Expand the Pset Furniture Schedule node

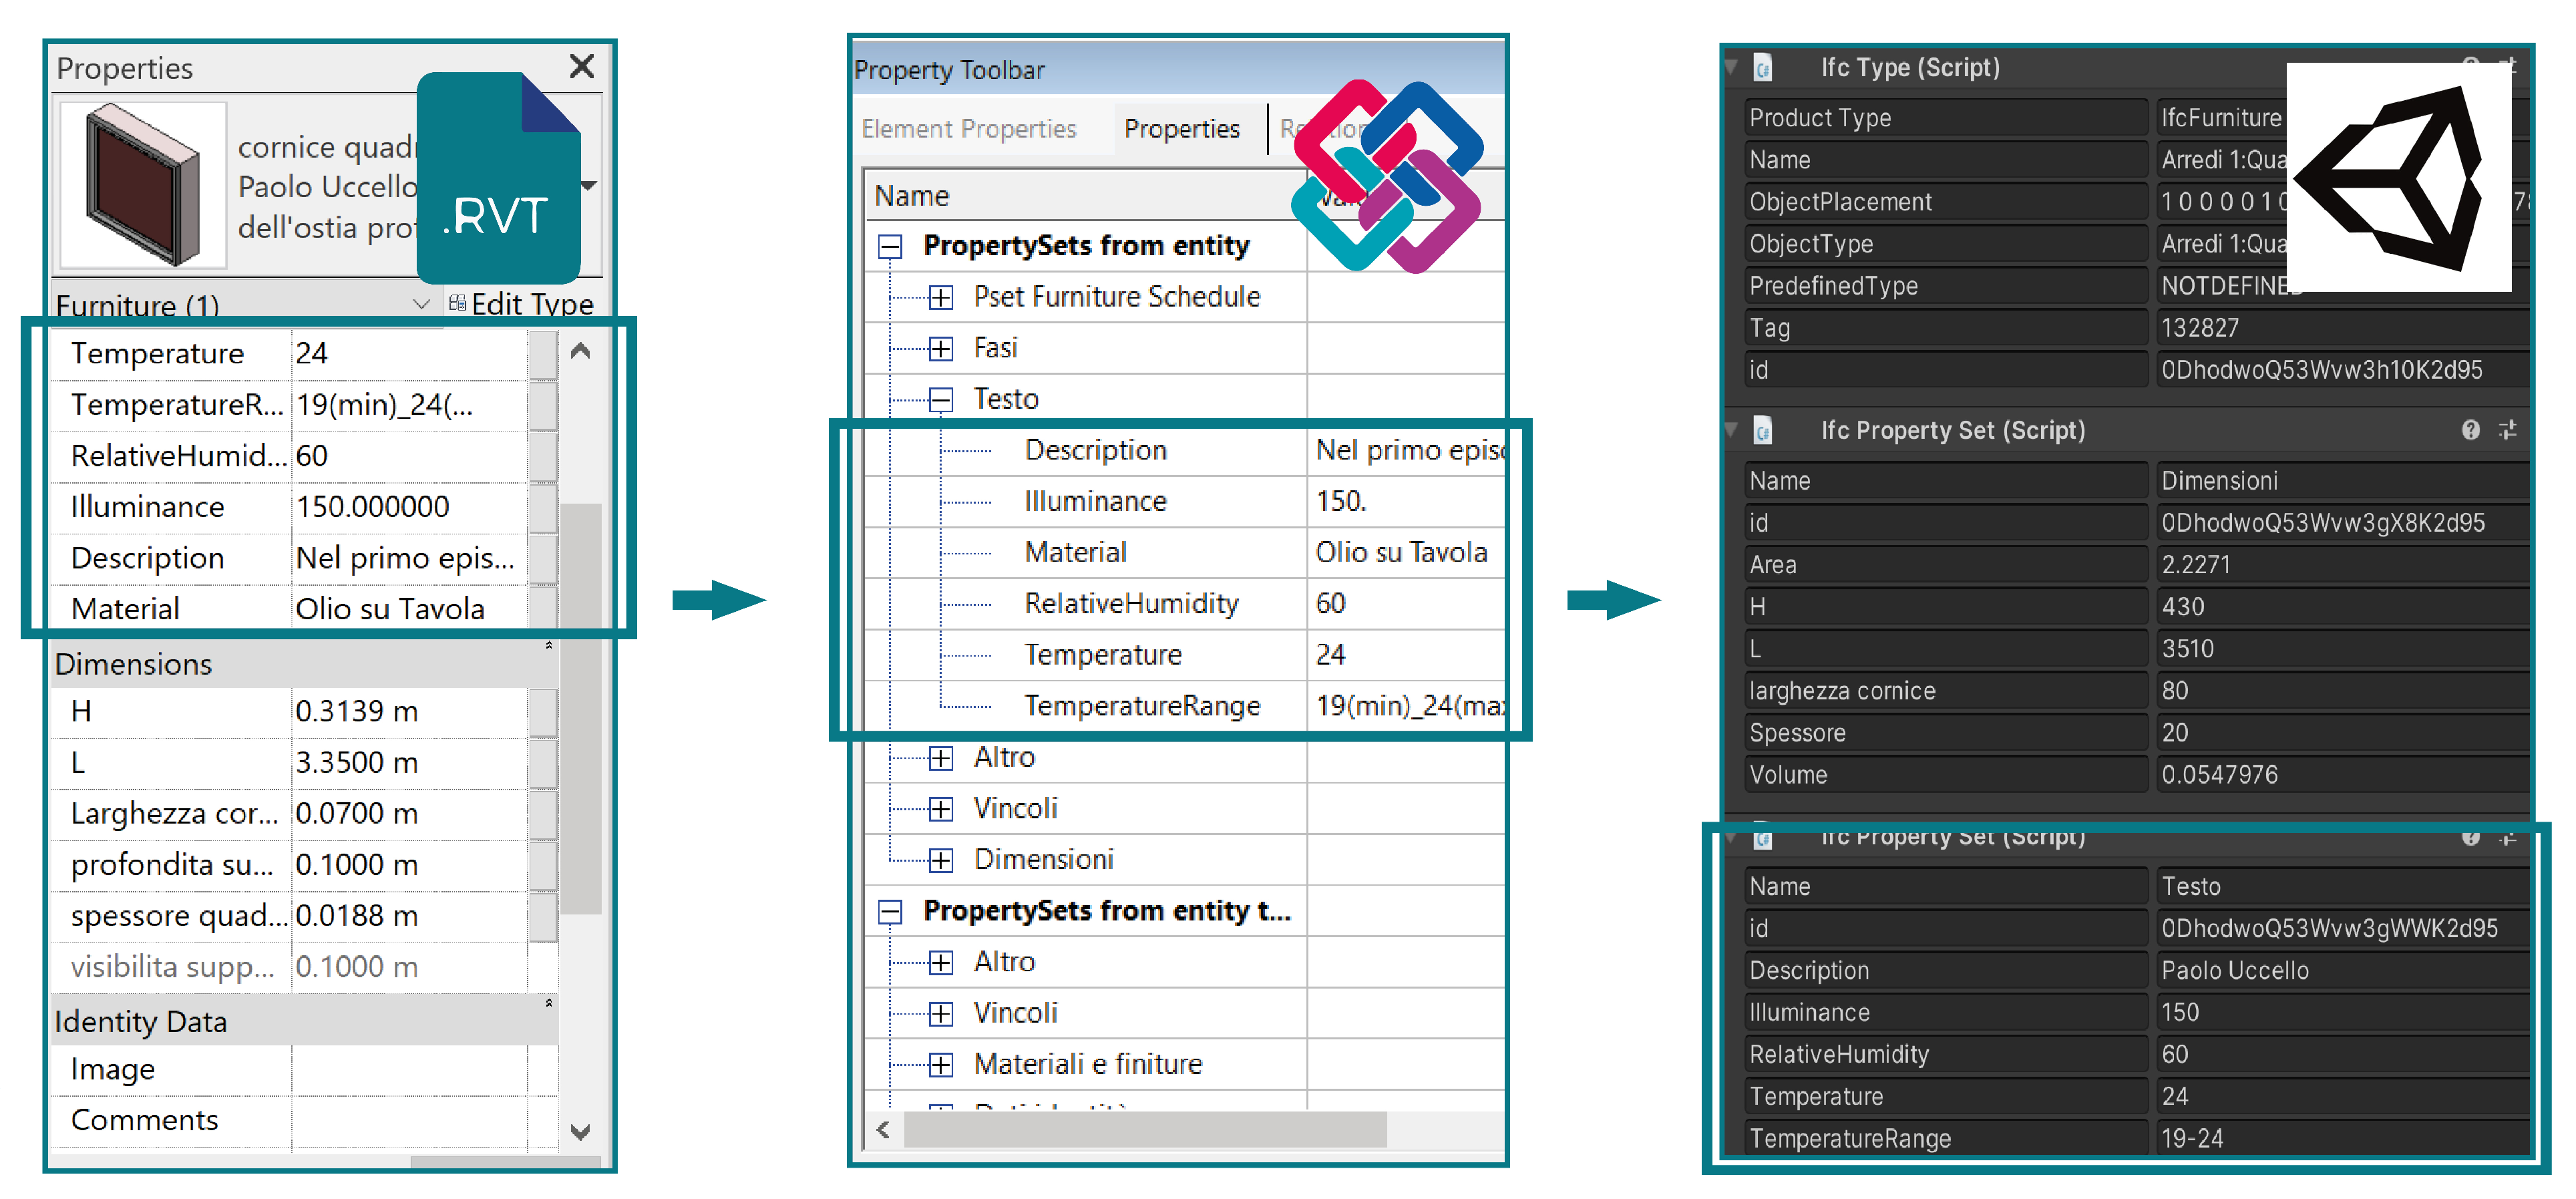pos(940,297)
